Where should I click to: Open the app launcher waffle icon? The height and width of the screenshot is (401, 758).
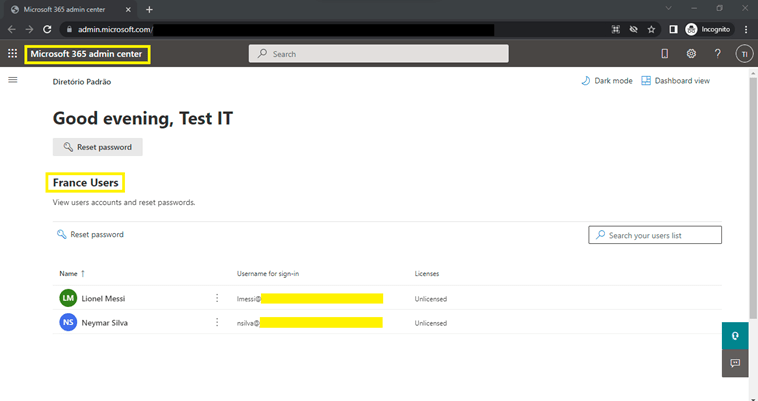pos(12,54)
